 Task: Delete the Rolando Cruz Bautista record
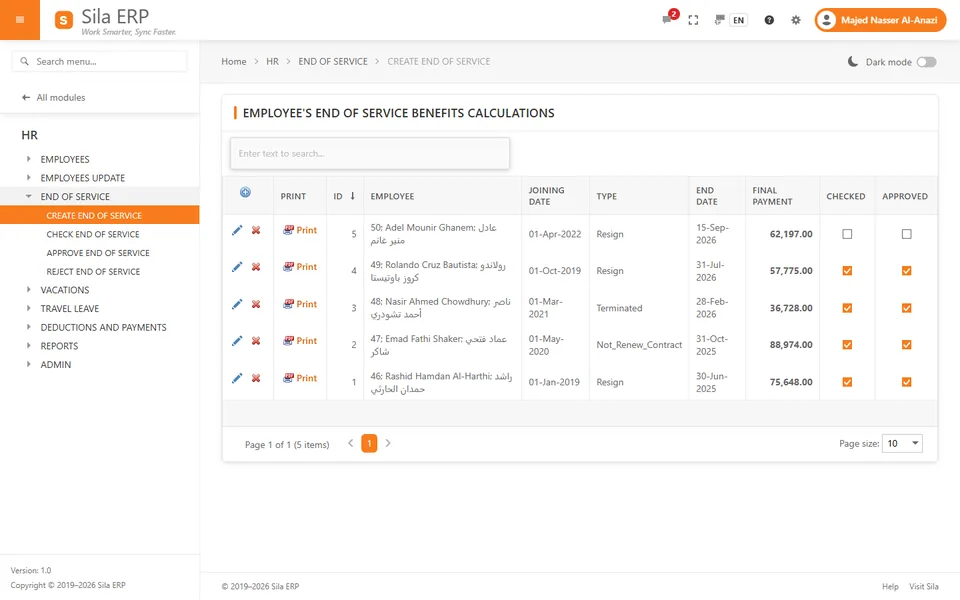coord(256,267)
